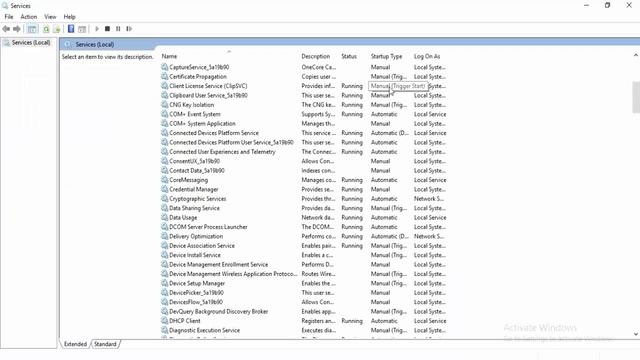The image size is (640, 360).
Task: Select Services (Local) in the console tree
Action: pyautogui.click(x=31, y=42)
